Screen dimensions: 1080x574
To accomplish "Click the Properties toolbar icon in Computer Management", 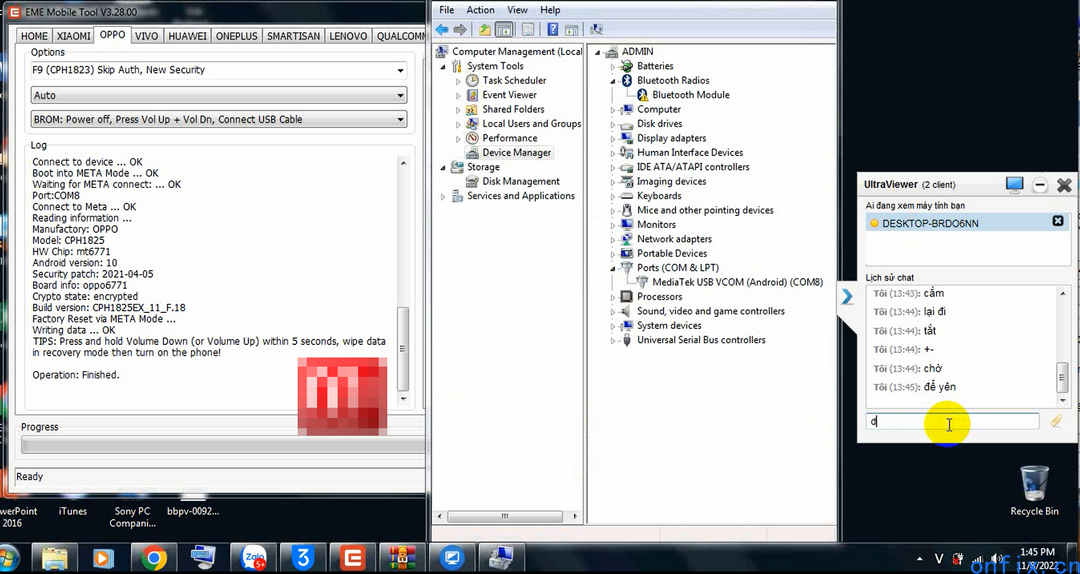I will (528, 30).
